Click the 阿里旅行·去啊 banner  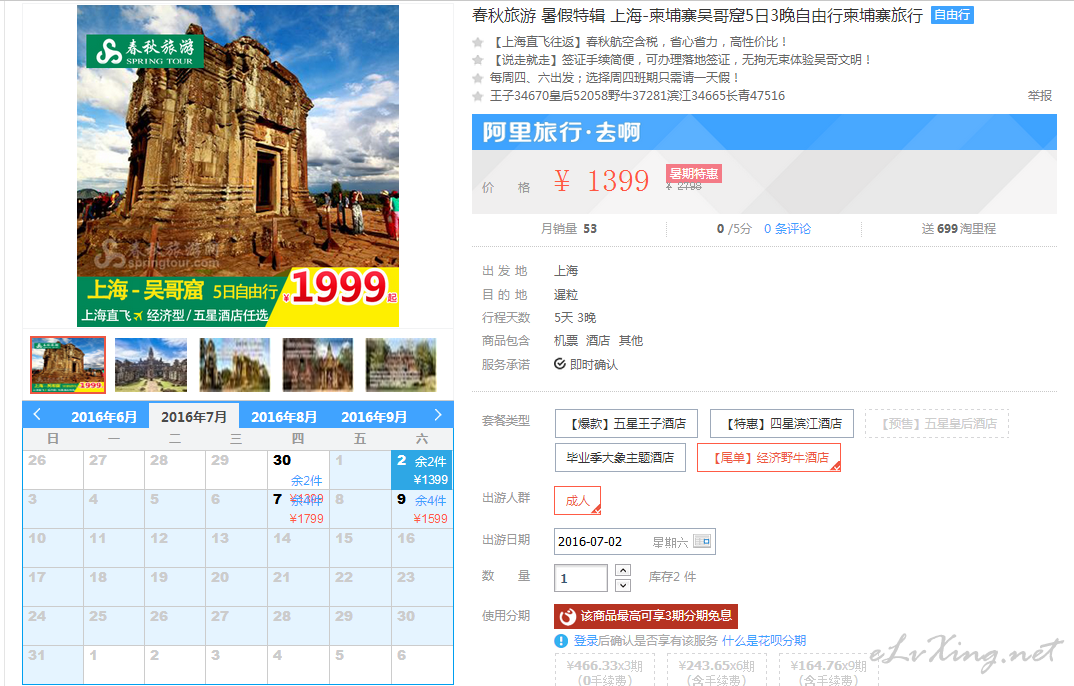(x=764, y=132)
